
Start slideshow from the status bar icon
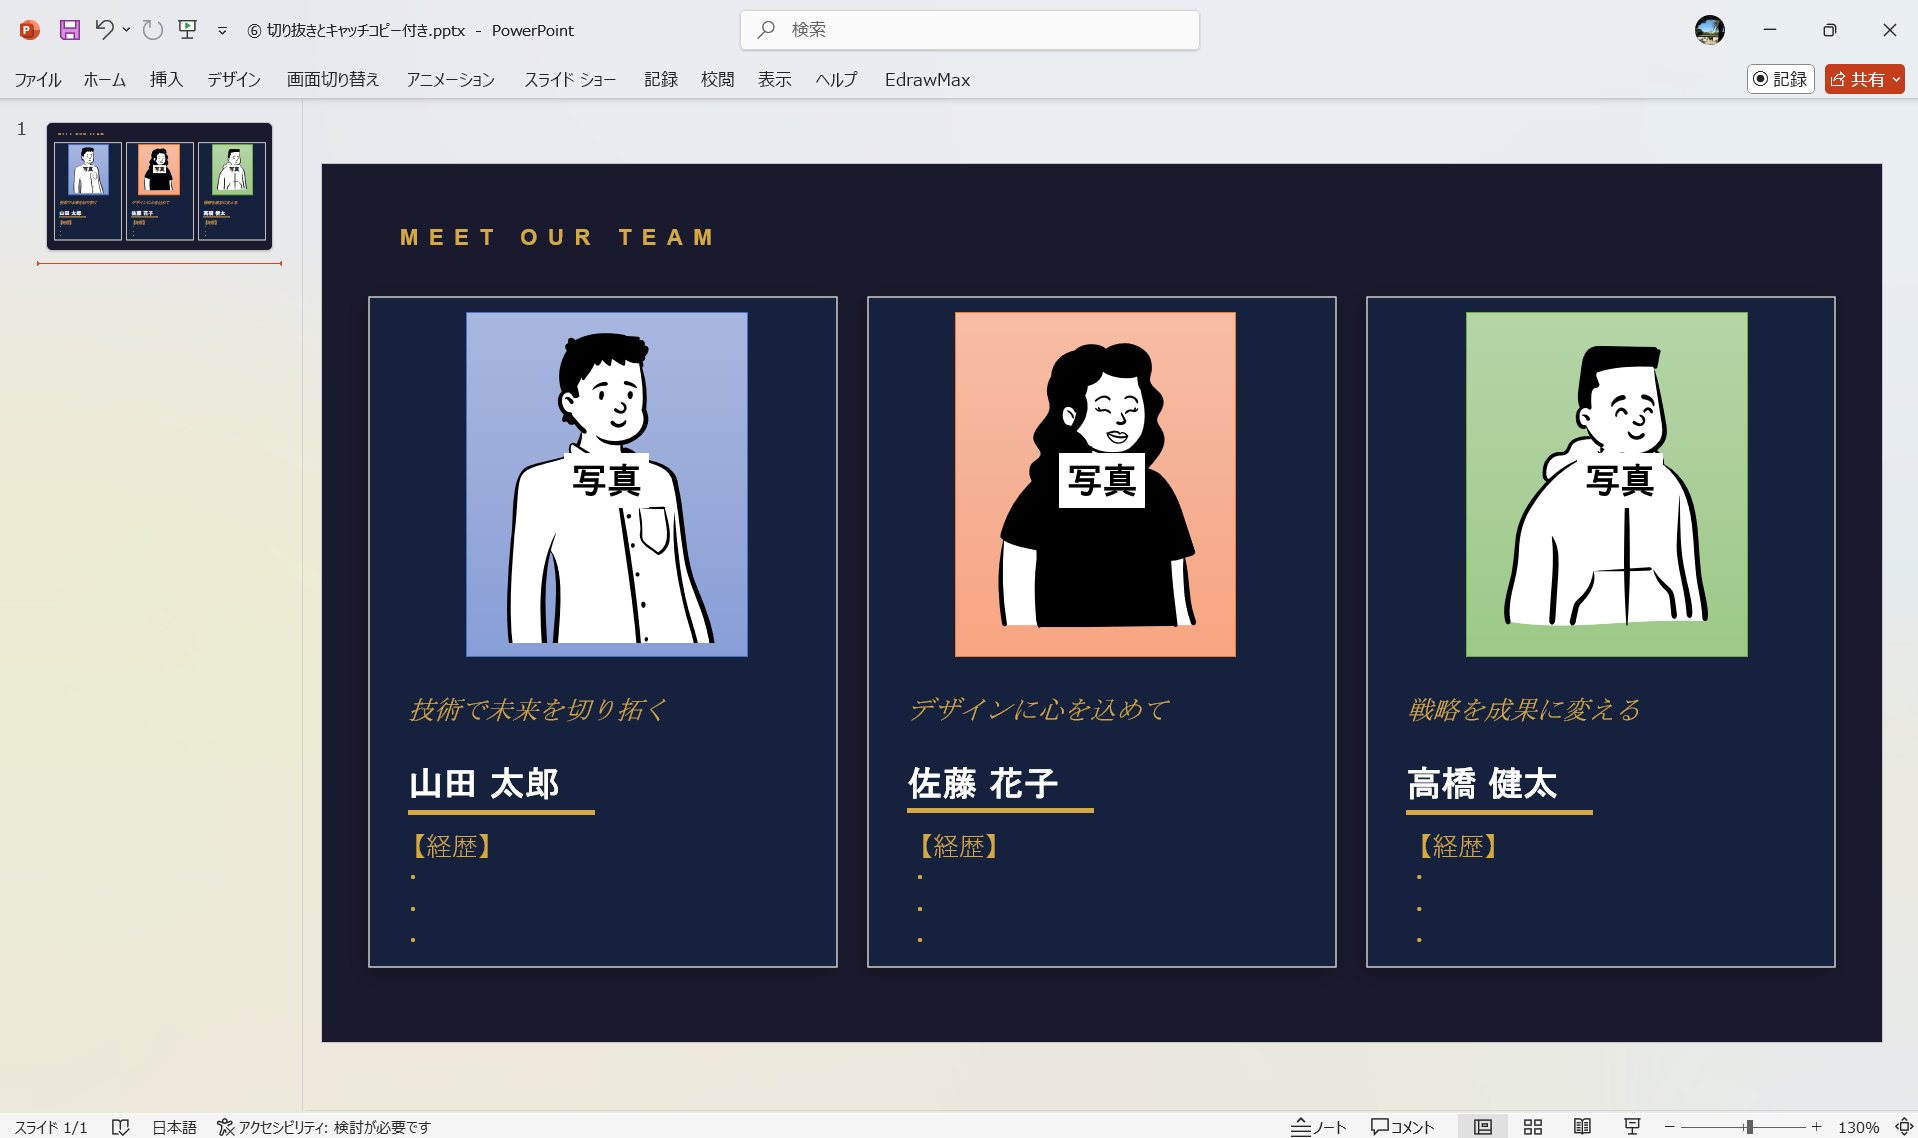pos(1631,1127)
